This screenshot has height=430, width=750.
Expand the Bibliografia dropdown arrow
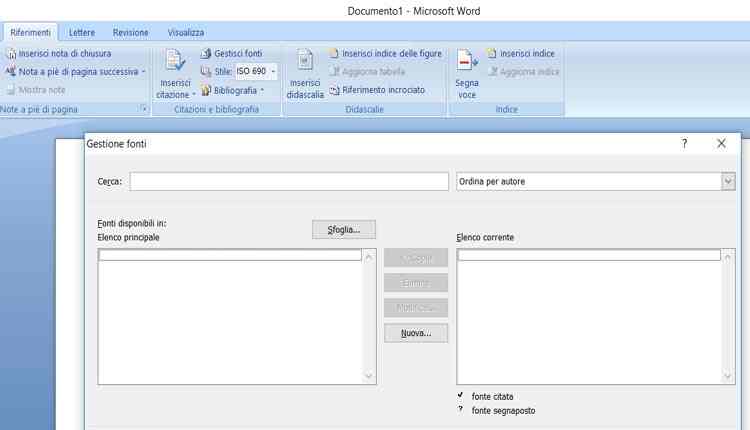point(262,90)
